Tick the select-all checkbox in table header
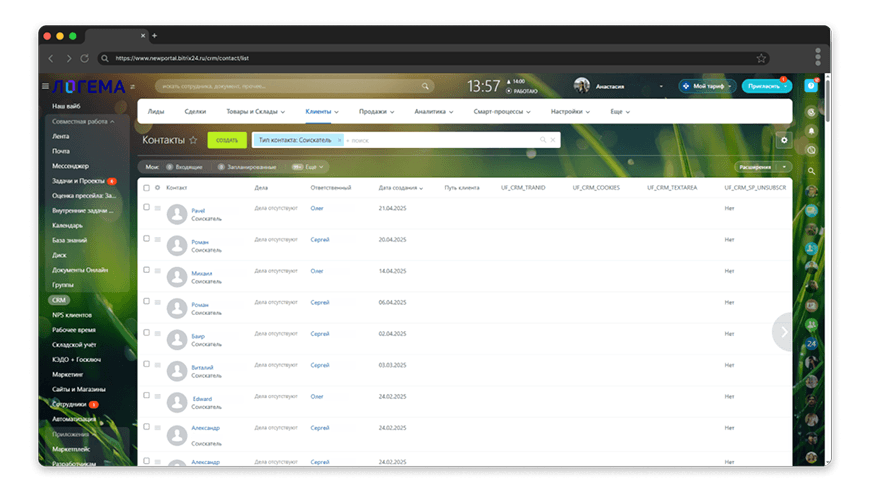870x493 pixels. tap(146, 188)
